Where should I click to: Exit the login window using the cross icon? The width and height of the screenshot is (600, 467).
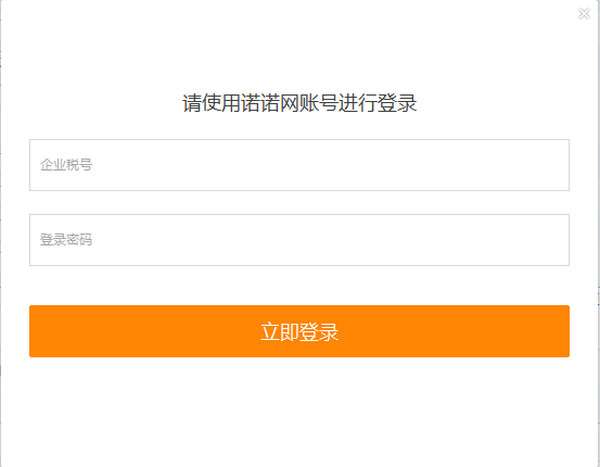(584, 14)
